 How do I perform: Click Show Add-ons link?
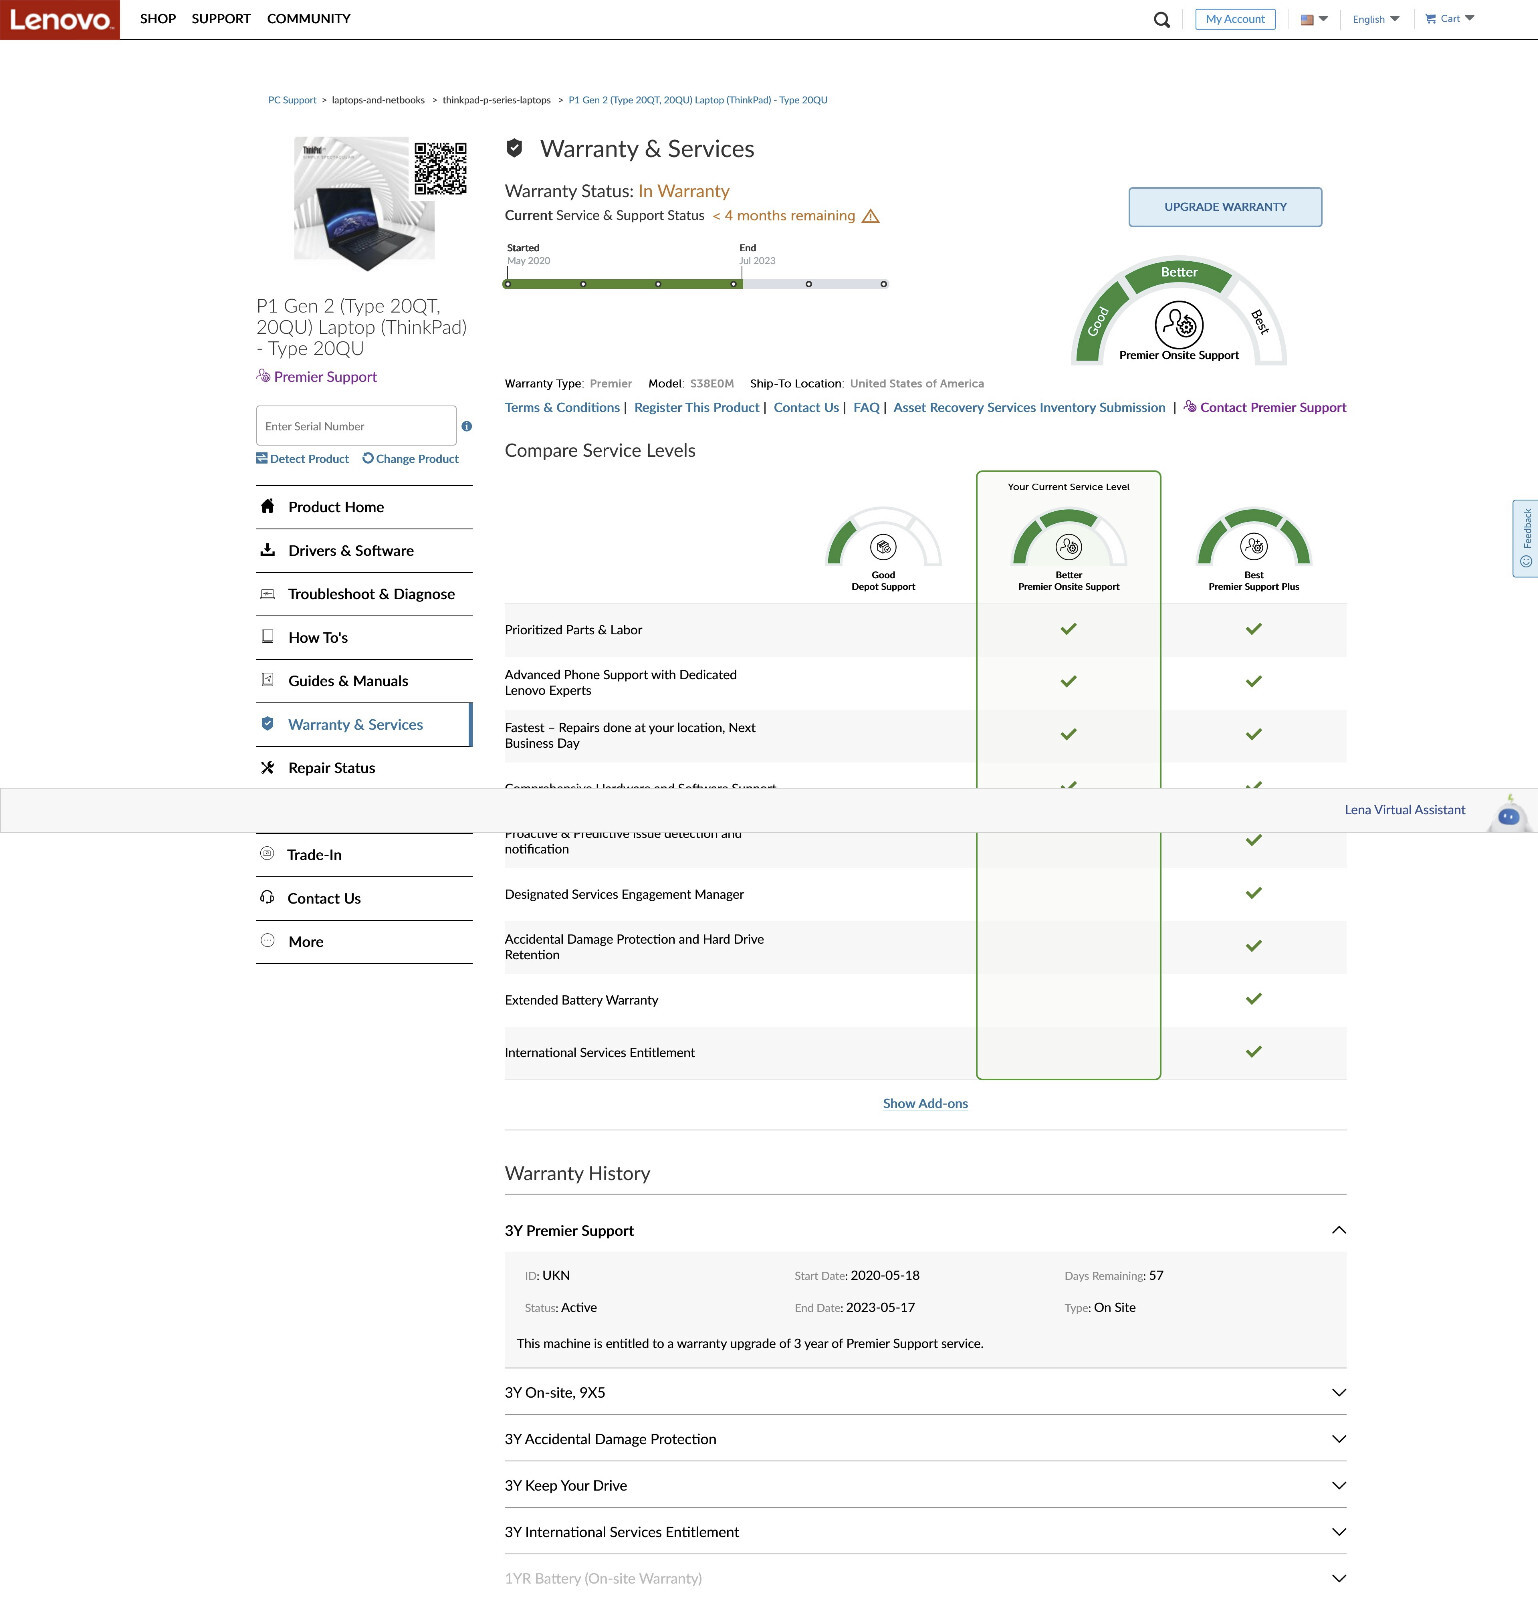pos(925,1104)
